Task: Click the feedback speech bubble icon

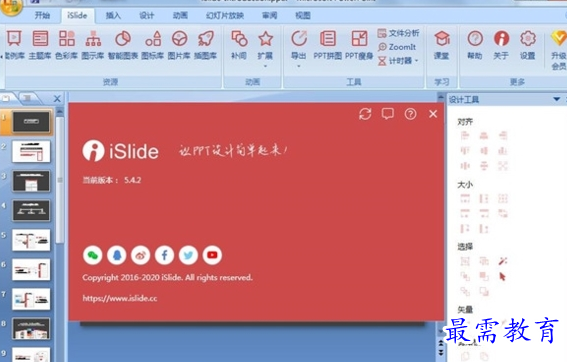Action: tap(388, 114)
